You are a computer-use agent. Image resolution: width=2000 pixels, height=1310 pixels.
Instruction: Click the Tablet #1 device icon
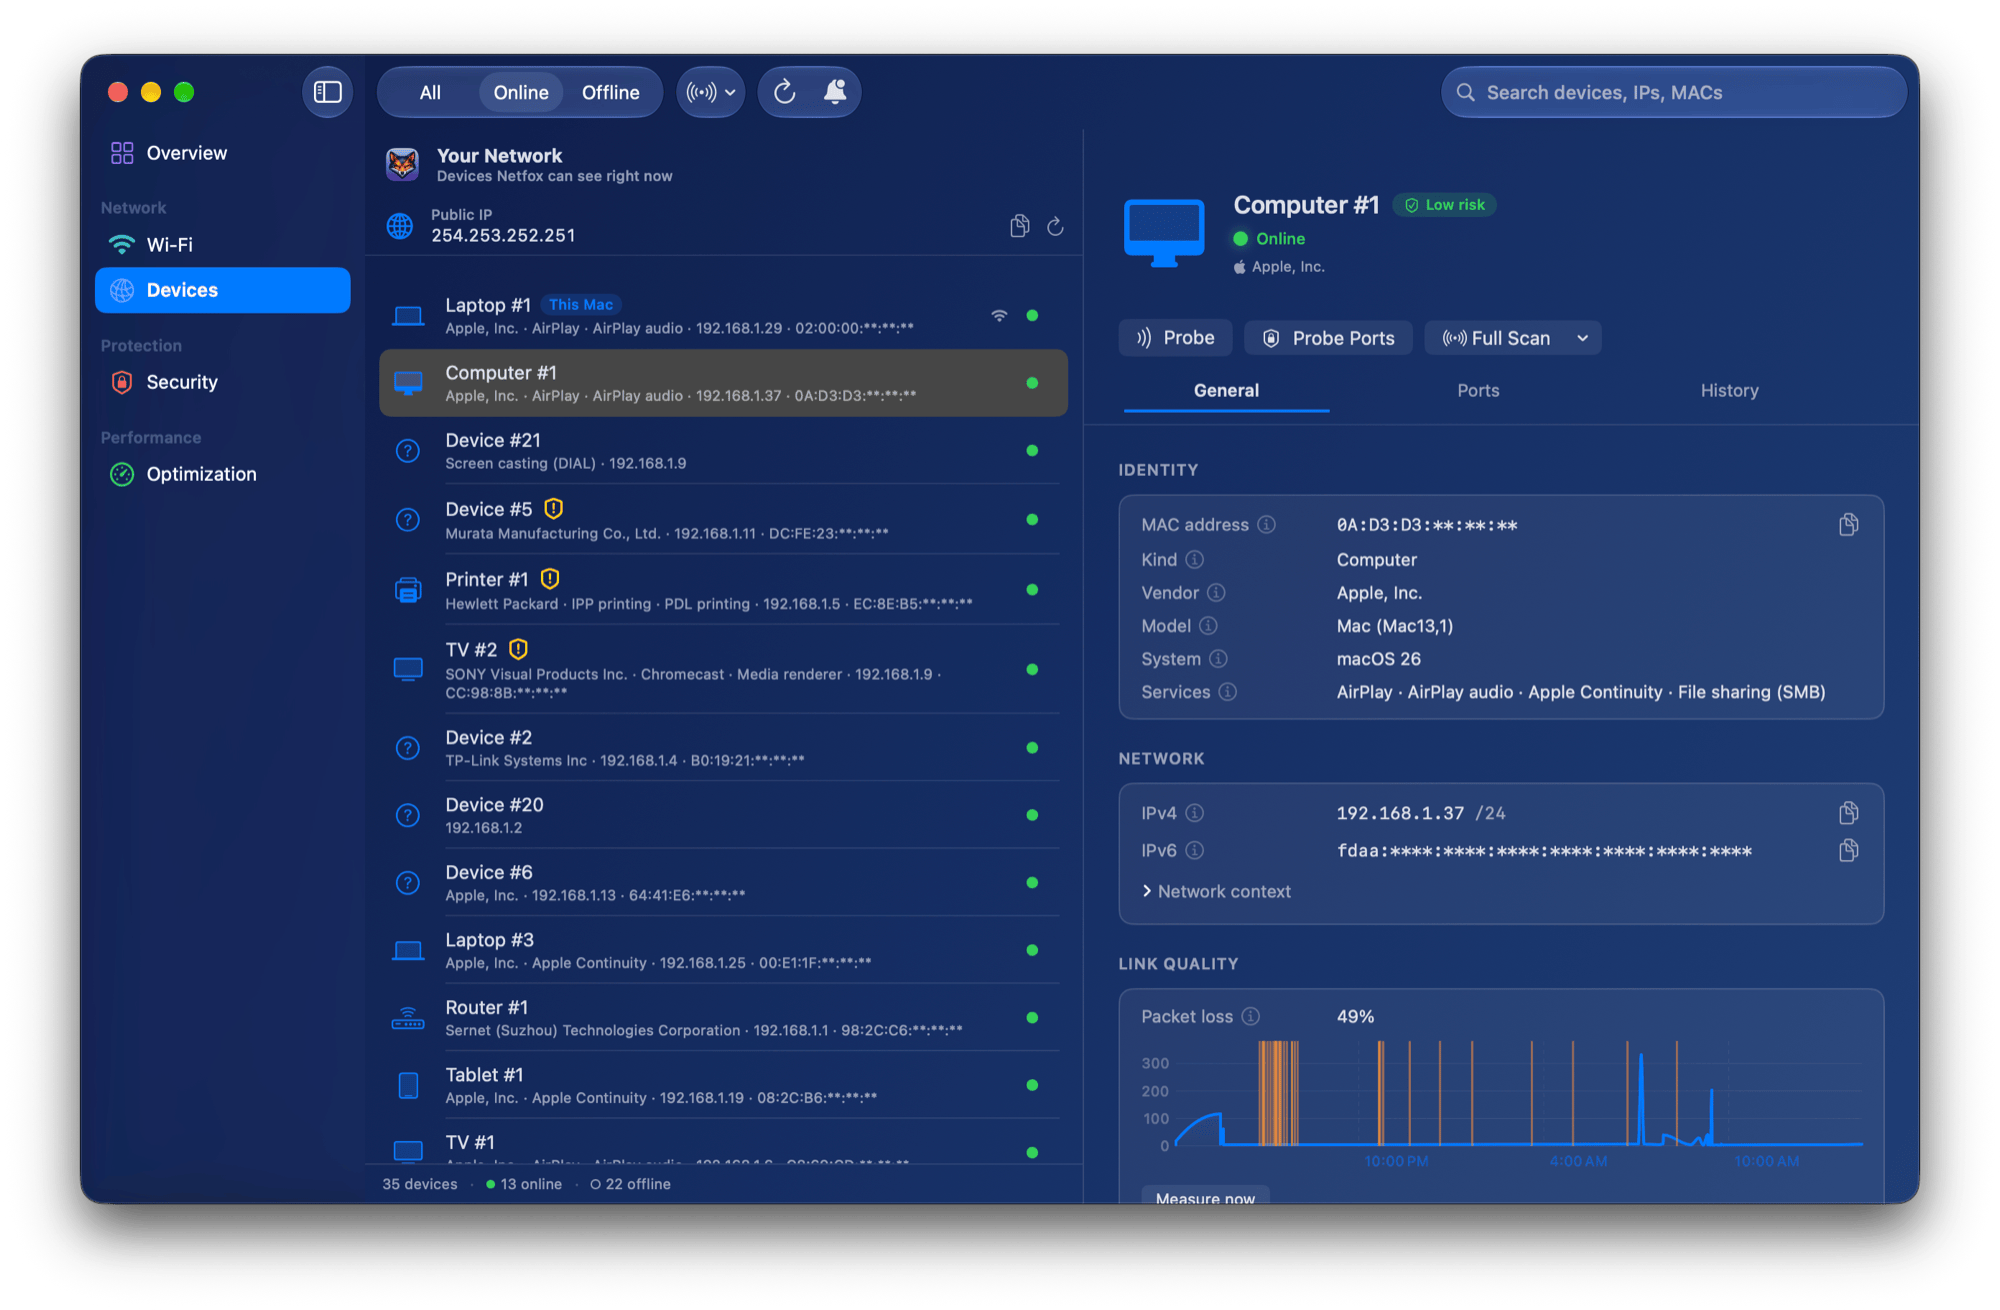(408, 1085)
